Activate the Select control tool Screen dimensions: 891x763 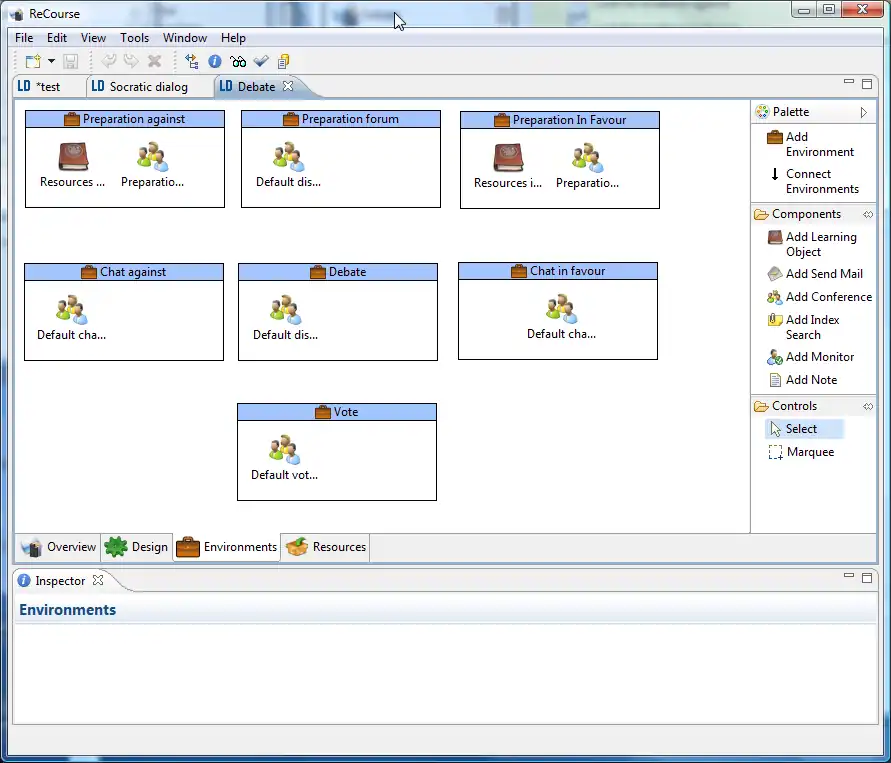point(800,429)
